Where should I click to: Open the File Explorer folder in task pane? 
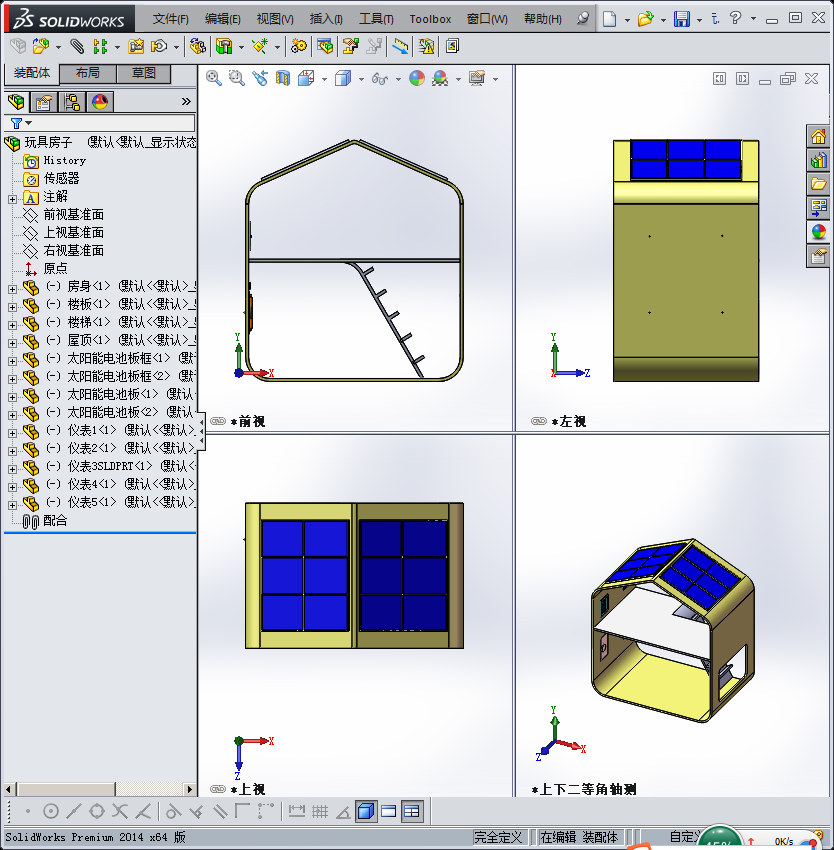(818, 184)
